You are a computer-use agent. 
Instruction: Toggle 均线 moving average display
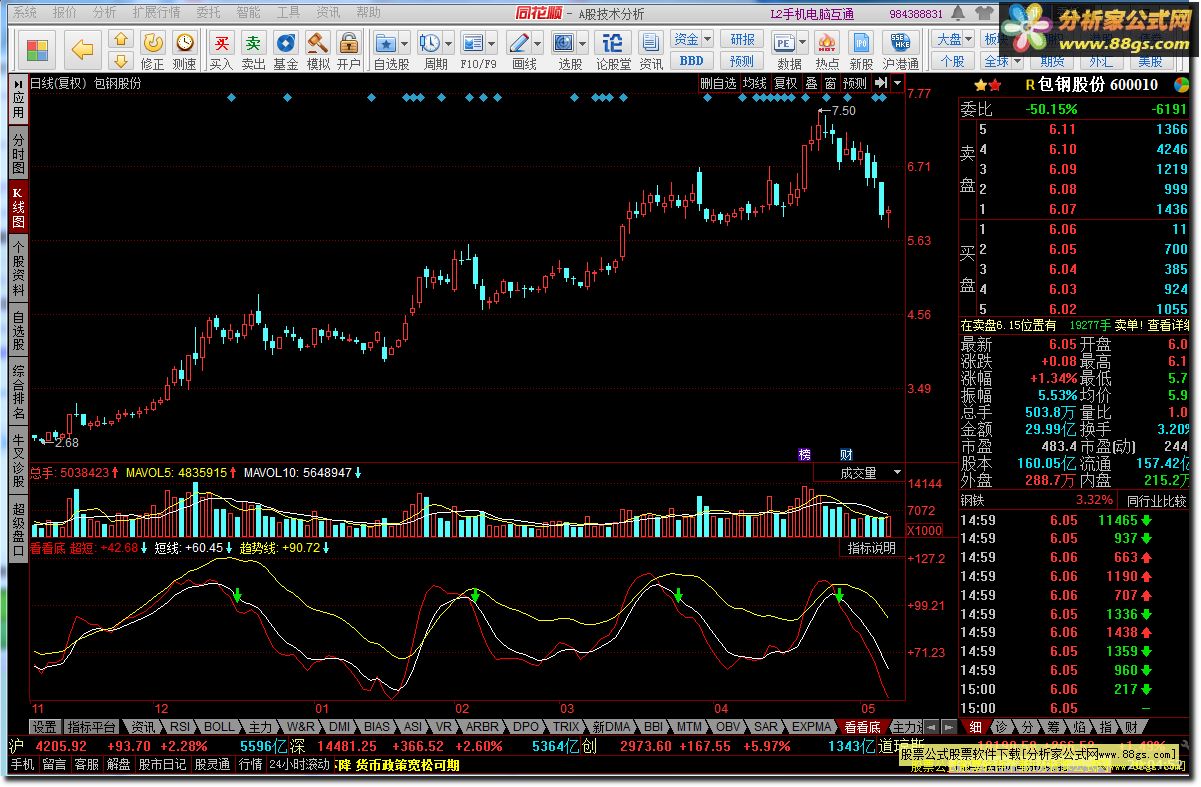coord(754,84)
